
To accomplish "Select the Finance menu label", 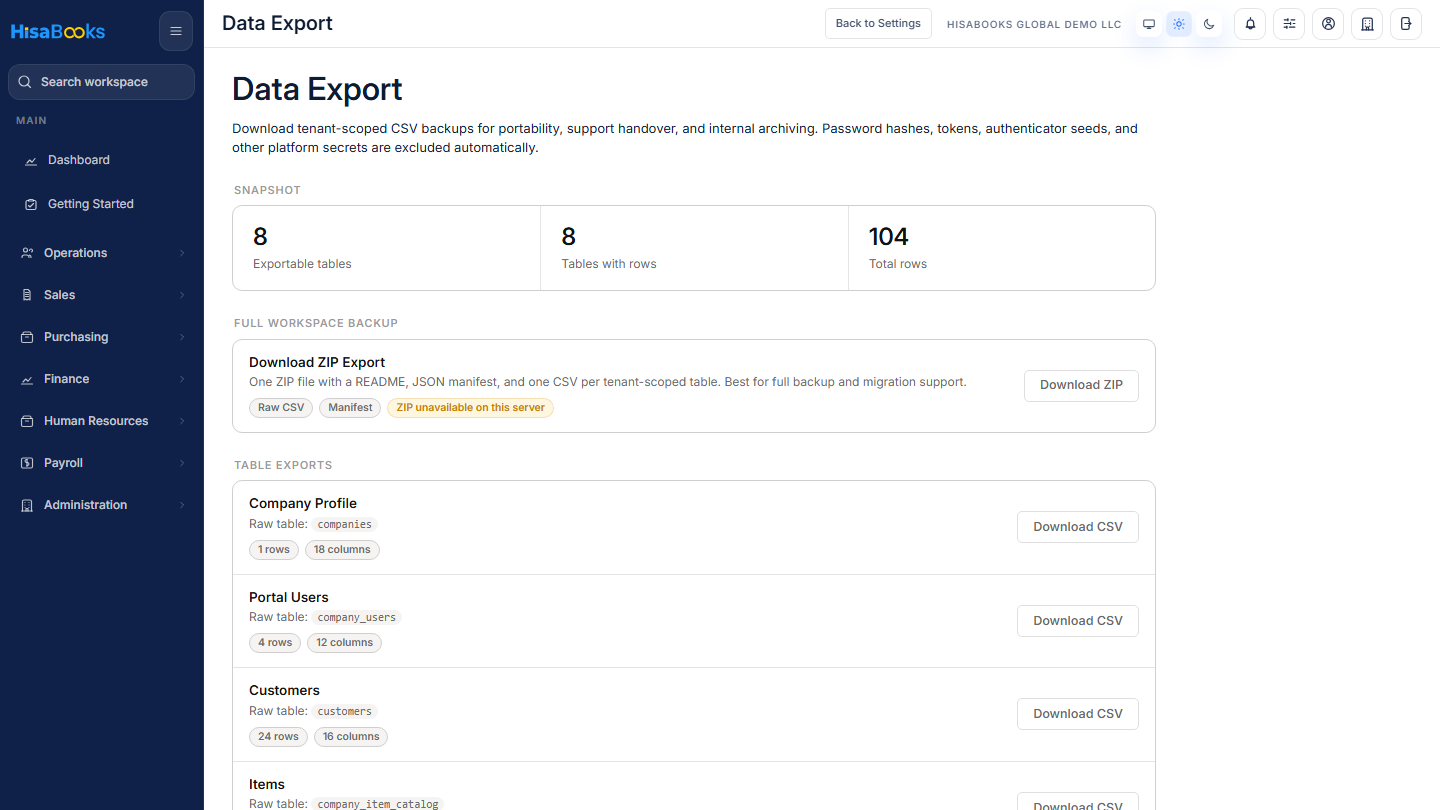I will 66,379.
